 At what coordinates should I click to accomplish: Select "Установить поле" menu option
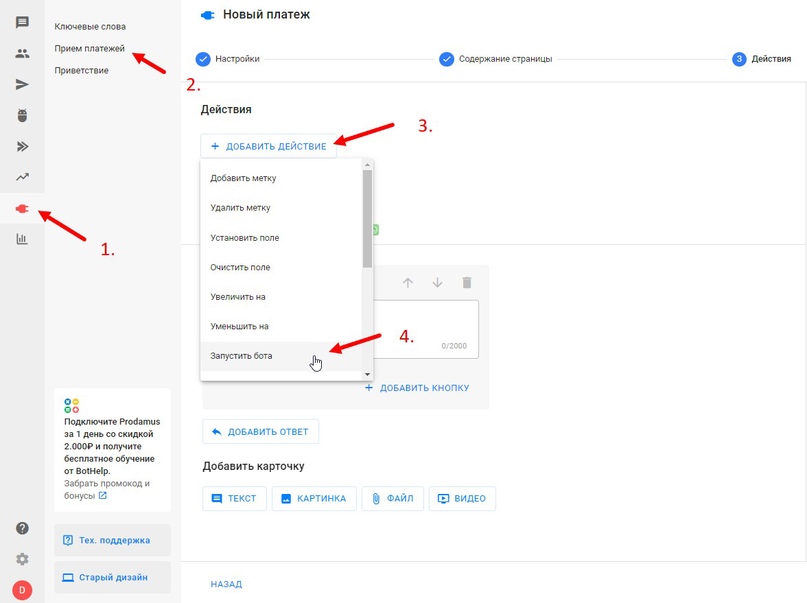pos(244,238)
